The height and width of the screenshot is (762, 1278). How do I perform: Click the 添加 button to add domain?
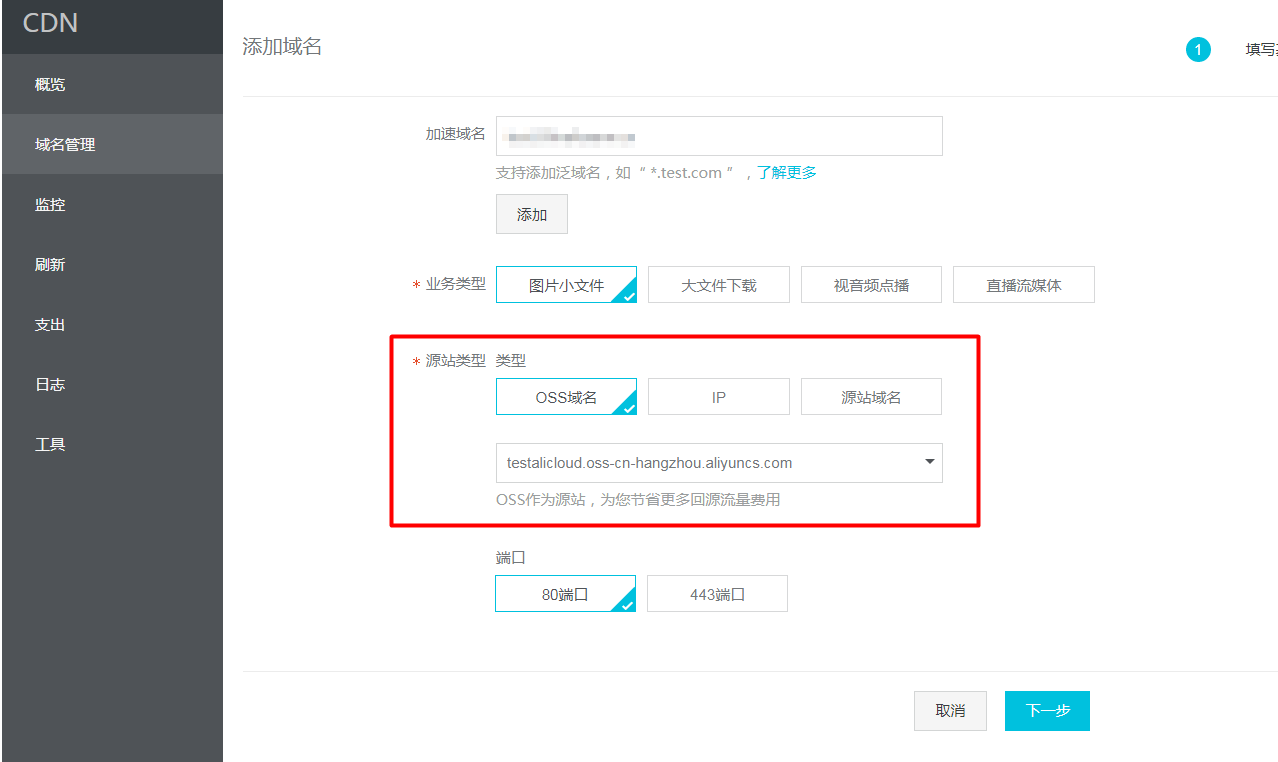click(531, 213)
